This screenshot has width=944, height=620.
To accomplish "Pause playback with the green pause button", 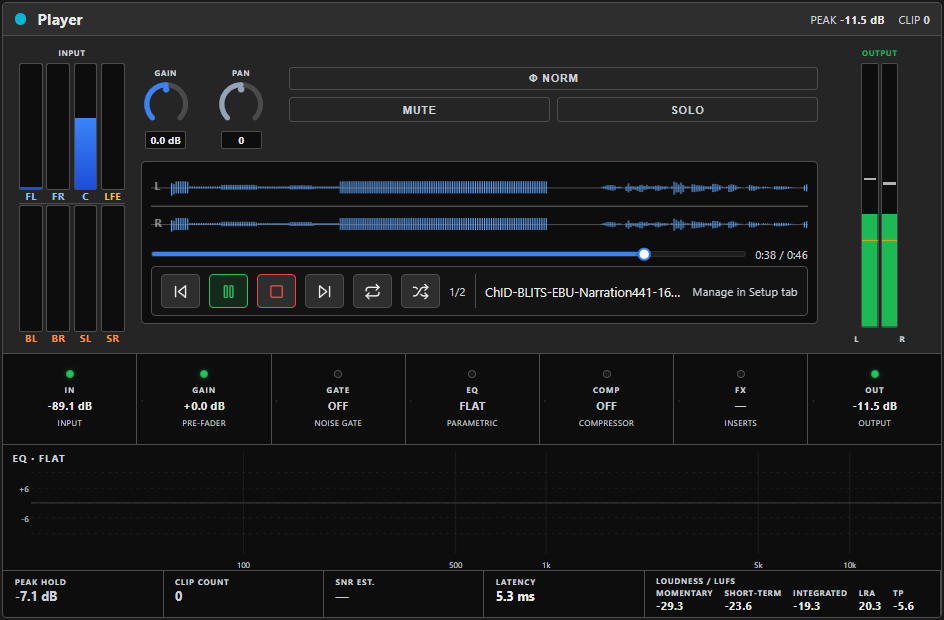I will 228,291.
